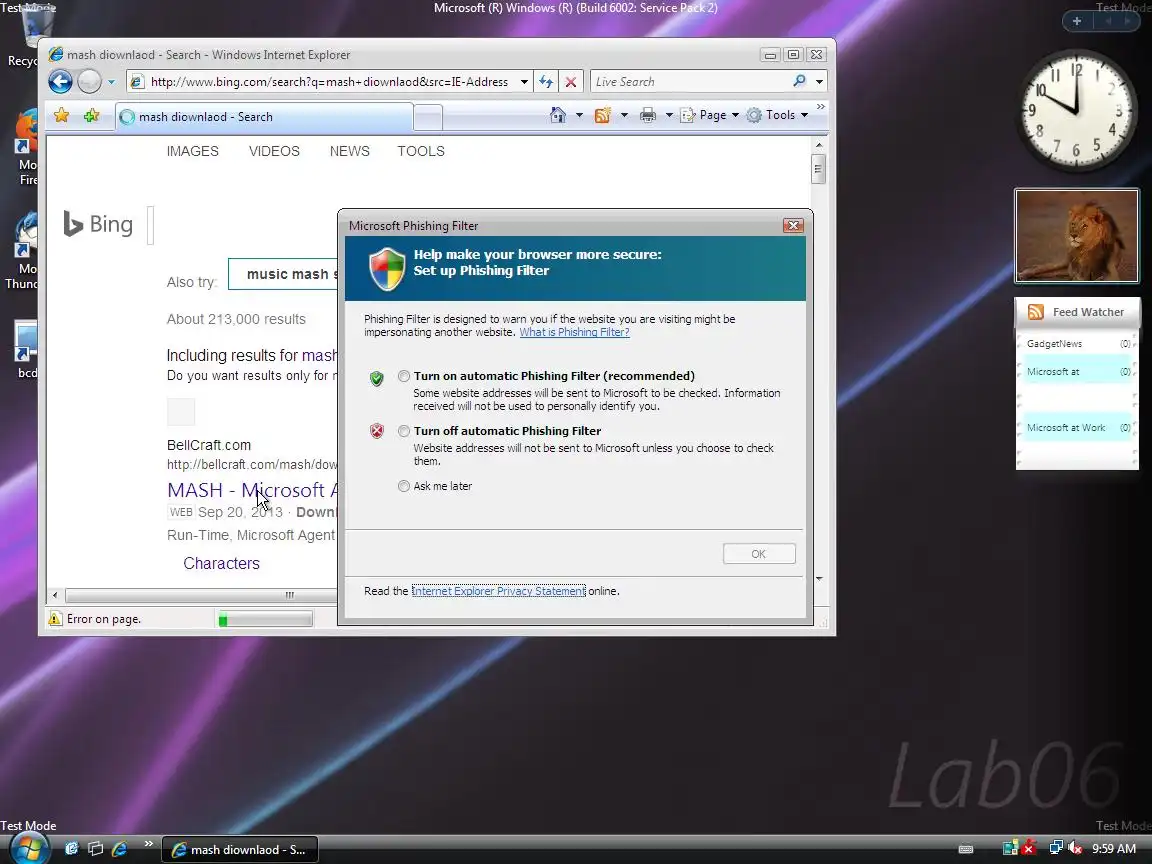Open the GadgetNews feed entry

[x=1078, y=344]
